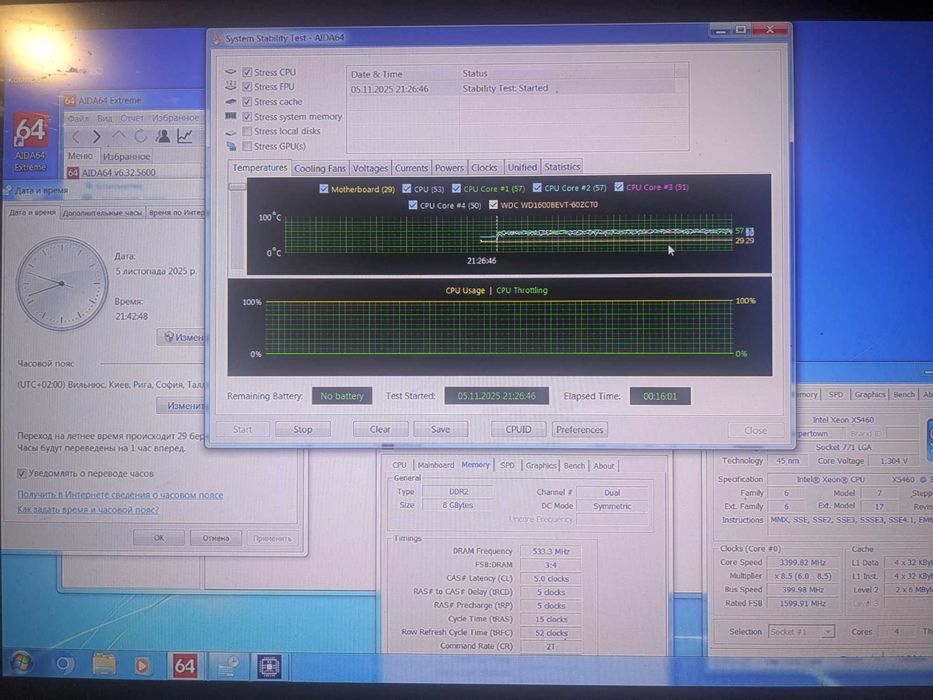Open the Temperatures tab

(x=259, y=168)
